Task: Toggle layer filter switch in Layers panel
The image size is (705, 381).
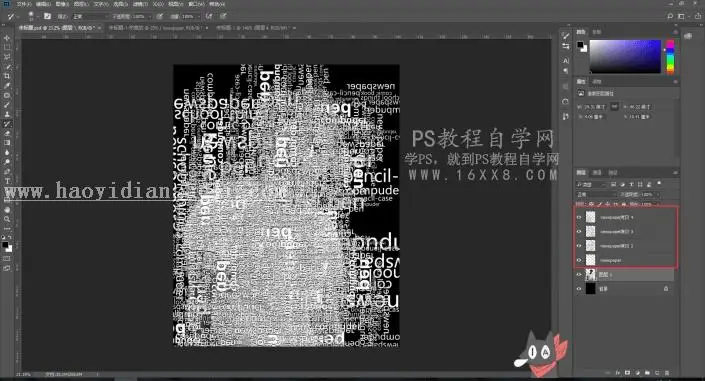Action: (660, 184)
